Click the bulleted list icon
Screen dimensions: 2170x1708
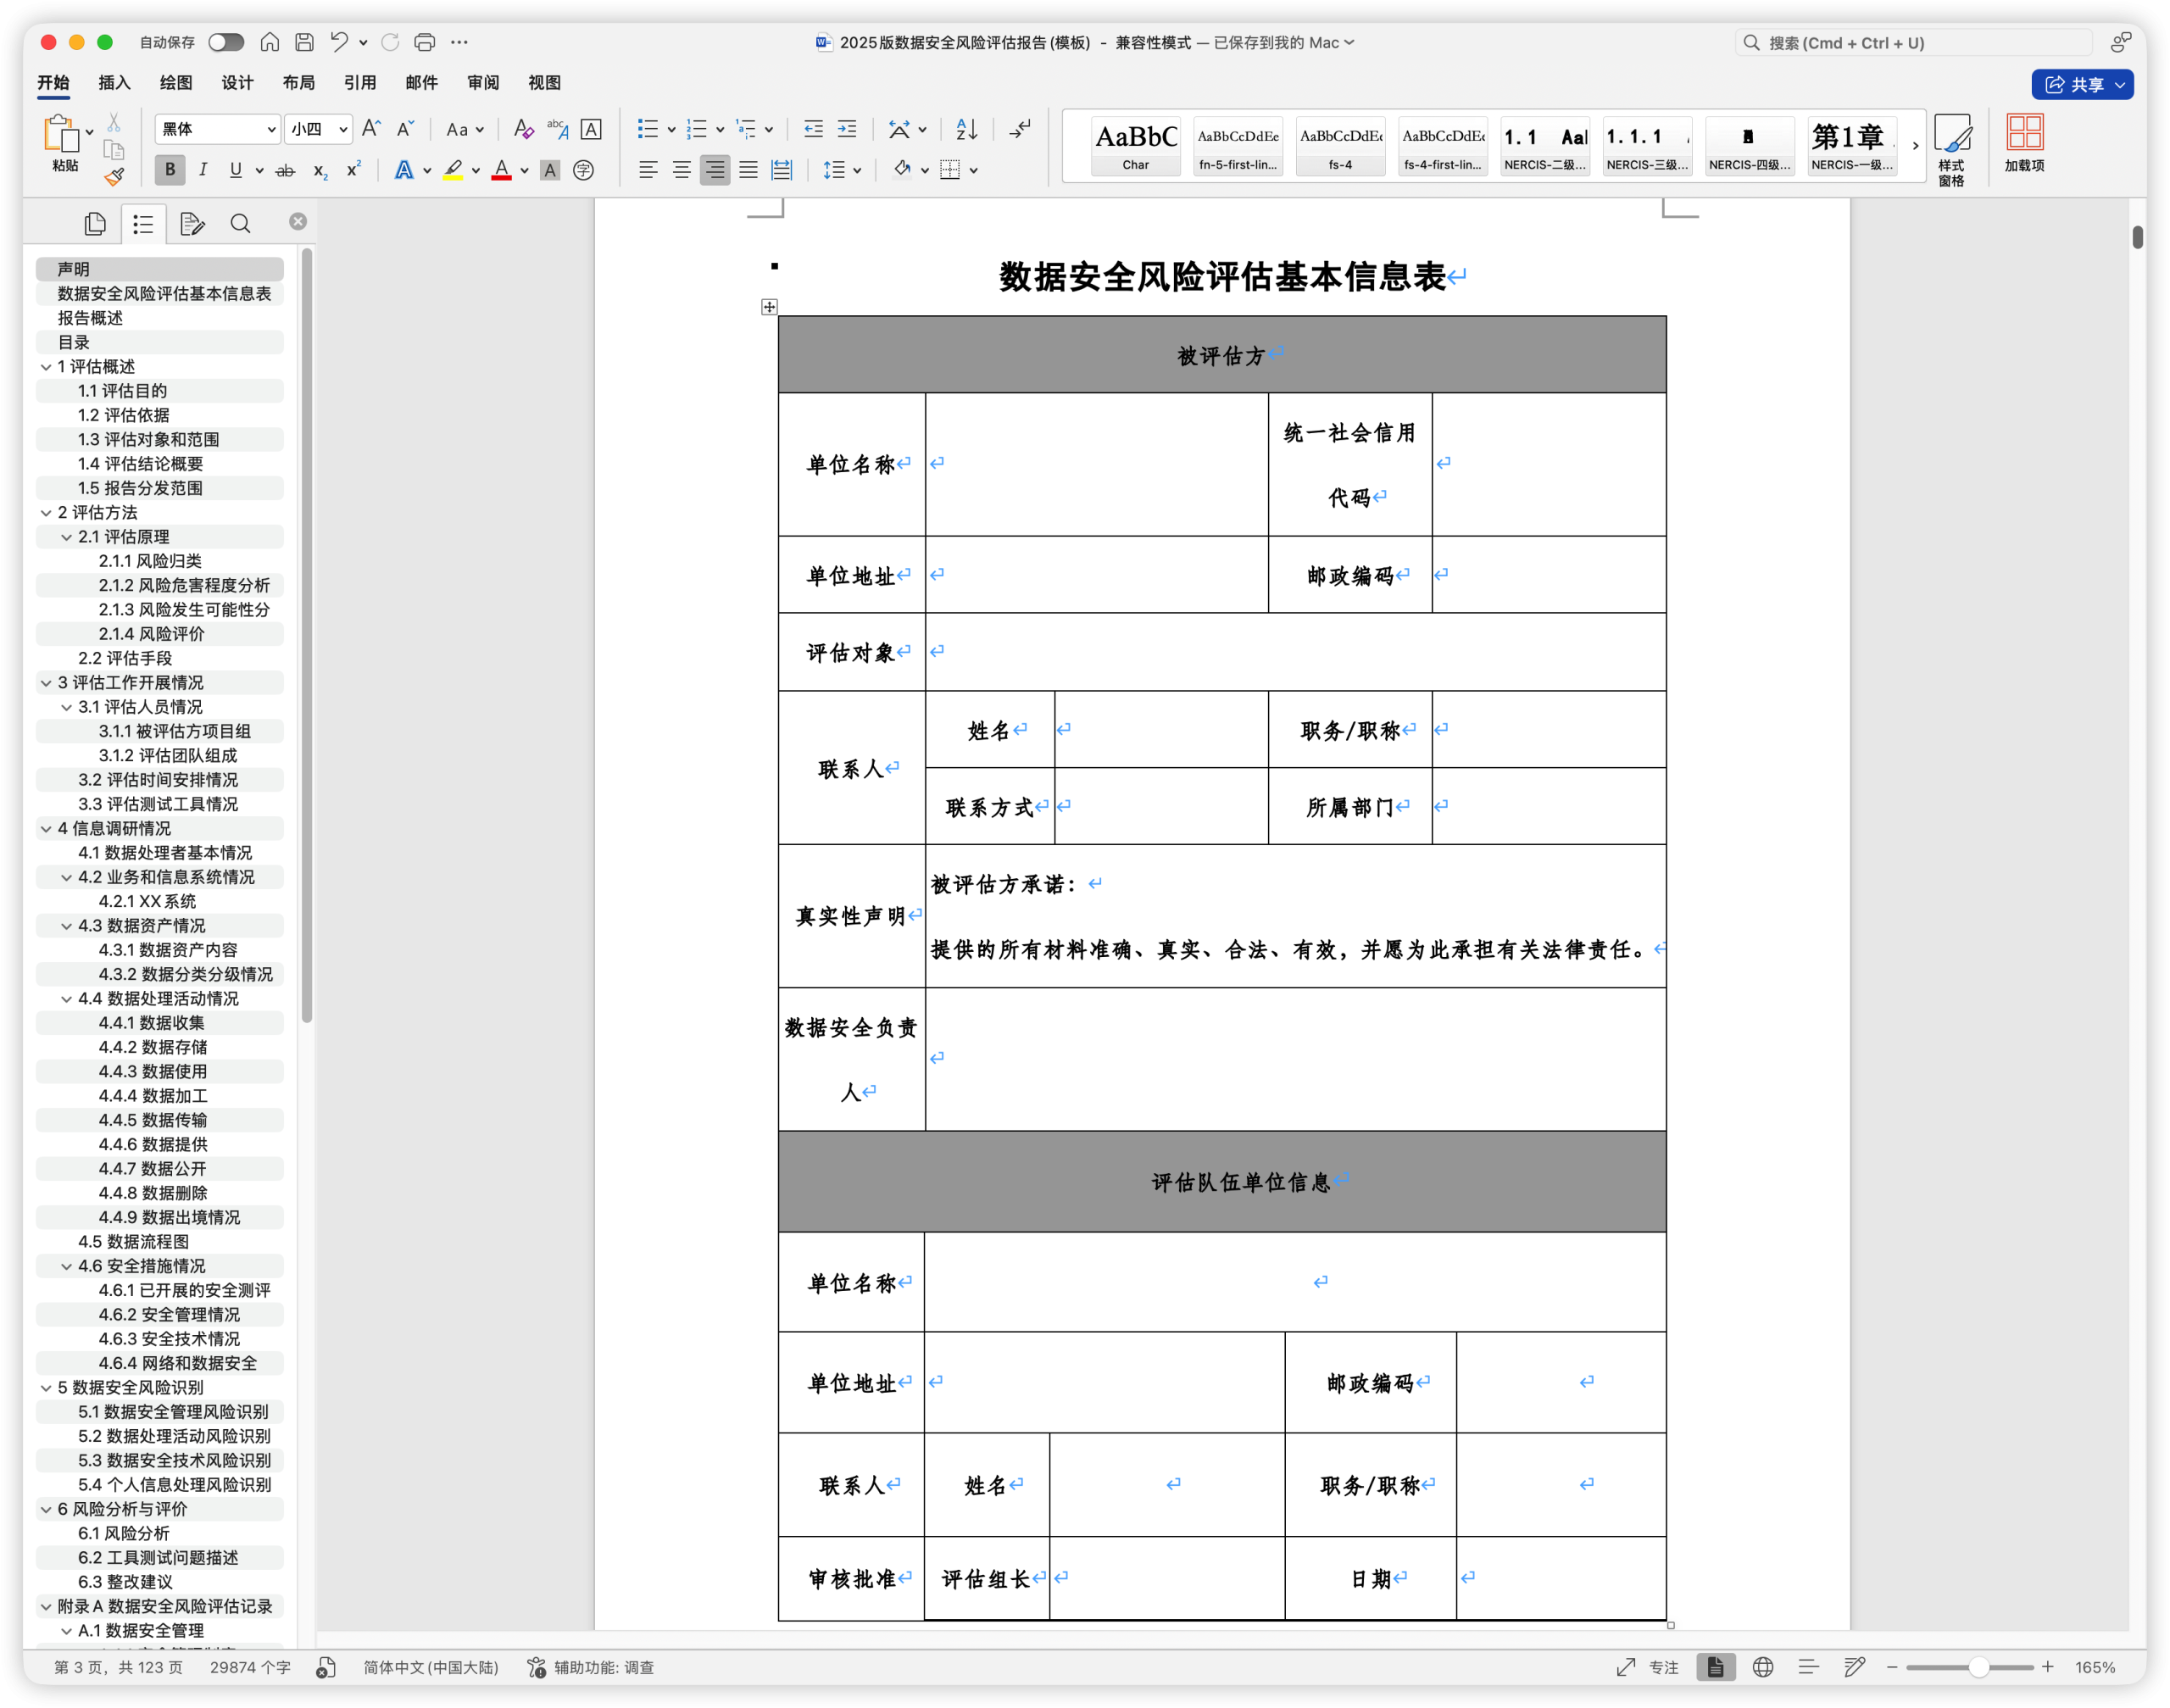click(648, 129)
